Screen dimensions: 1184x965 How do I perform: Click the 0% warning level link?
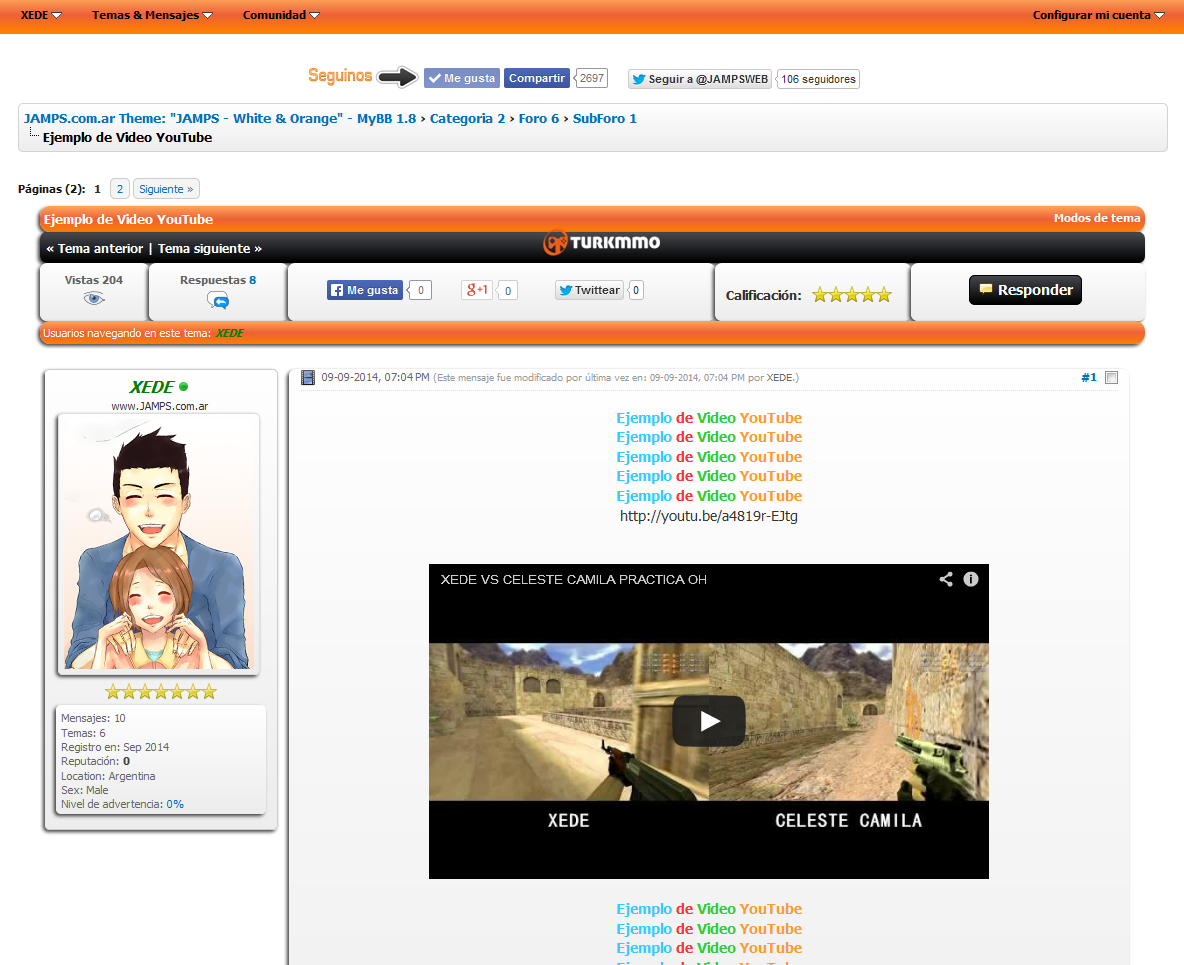click(x=175, y=804)
